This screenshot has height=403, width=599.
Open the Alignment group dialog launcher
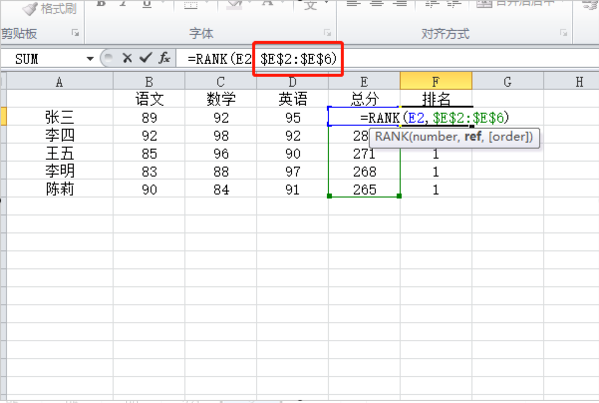point(563,33)
